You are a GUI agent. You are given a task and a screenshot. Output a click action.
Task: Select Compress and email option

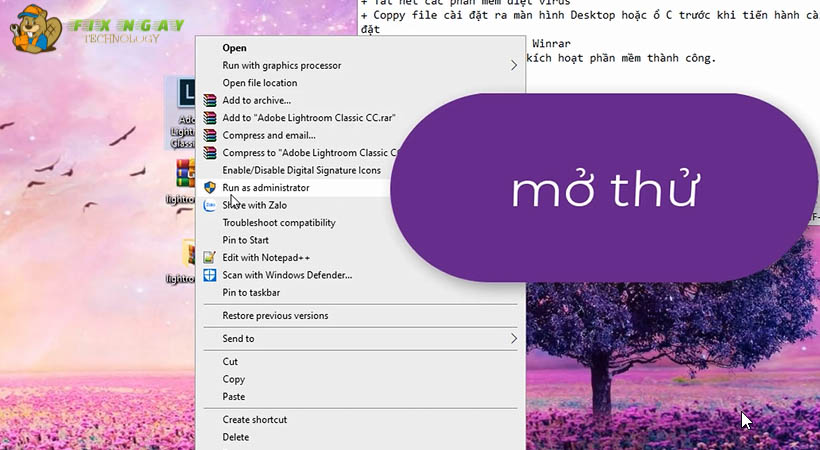click(x=268, y=135)
